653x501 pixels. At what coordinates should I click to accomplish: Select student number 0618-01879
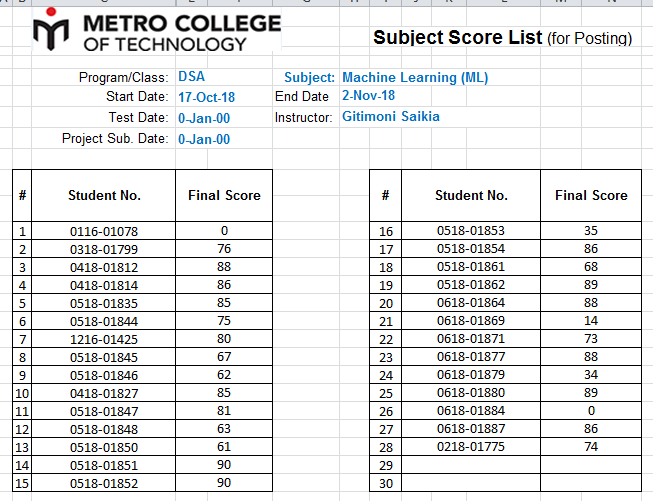pos(471,375)
